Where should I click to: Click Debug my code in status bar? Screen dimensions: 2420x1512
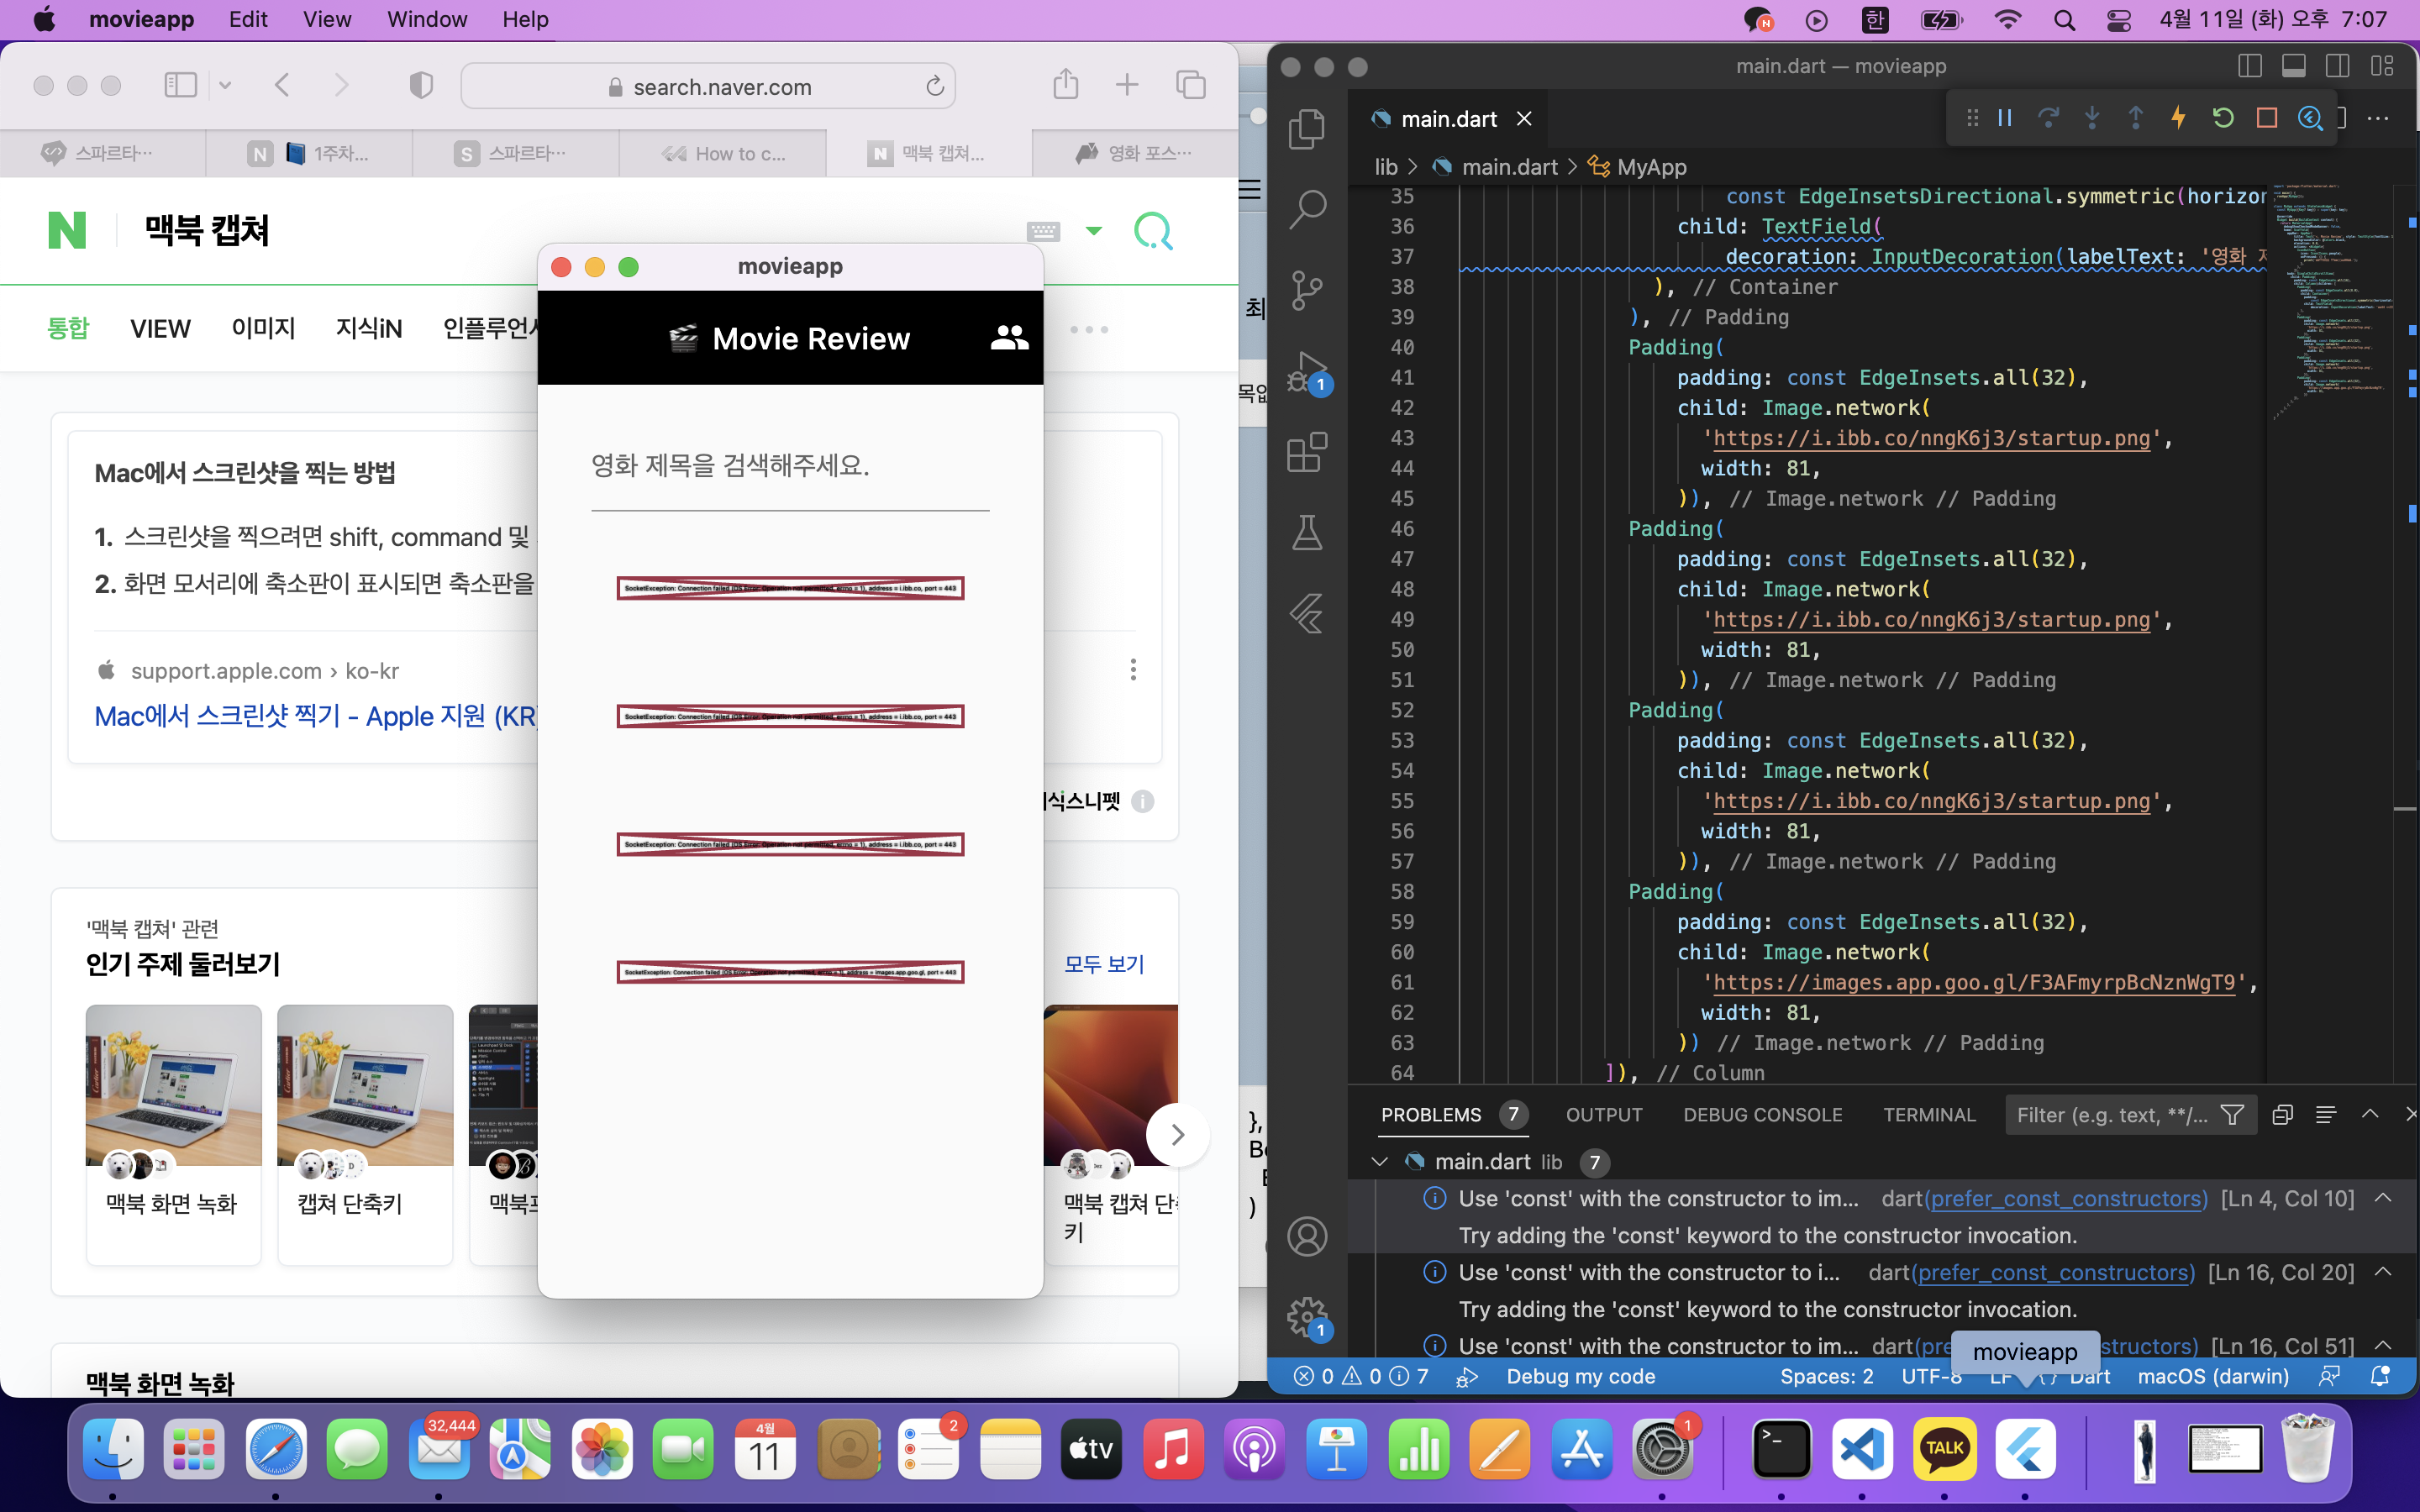[x=1580, y=1377]
